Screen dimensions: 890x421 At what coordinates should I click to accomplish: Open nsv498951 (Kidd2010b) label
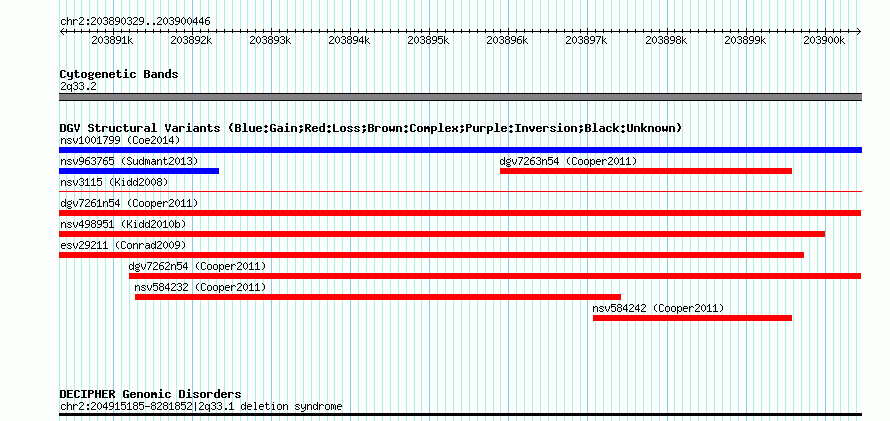[123, 224]
